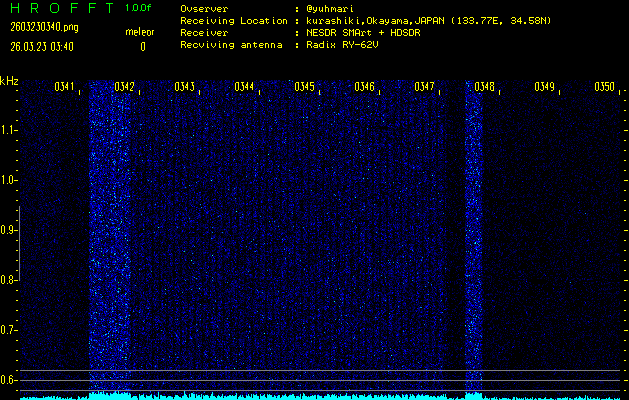This screenshot has width=629, height=400.
Task: Click the version label 1.00f
Action: click(x=138, y=8)
